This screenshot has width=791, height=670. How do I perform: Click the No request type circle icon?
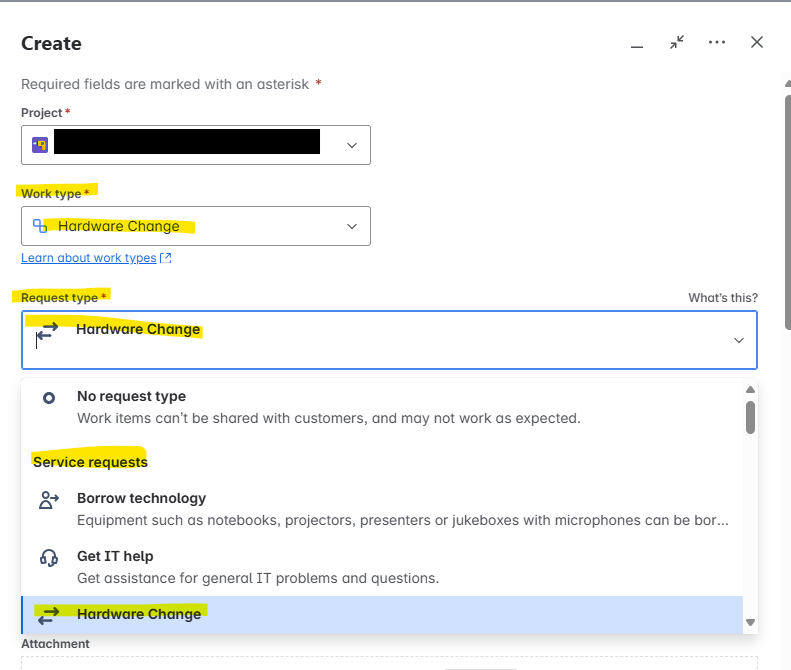[49, 398]
